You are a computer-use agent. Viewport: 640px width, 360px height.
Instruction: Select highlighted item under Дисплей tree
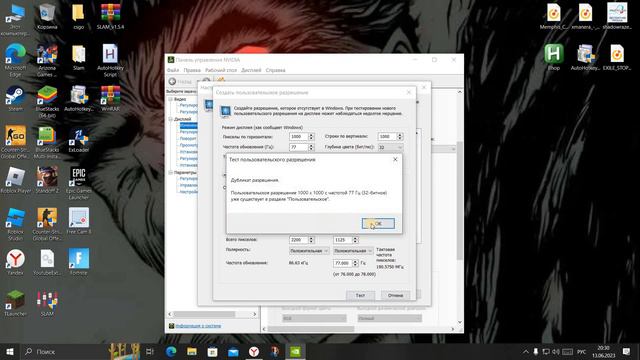pos(189,125)
